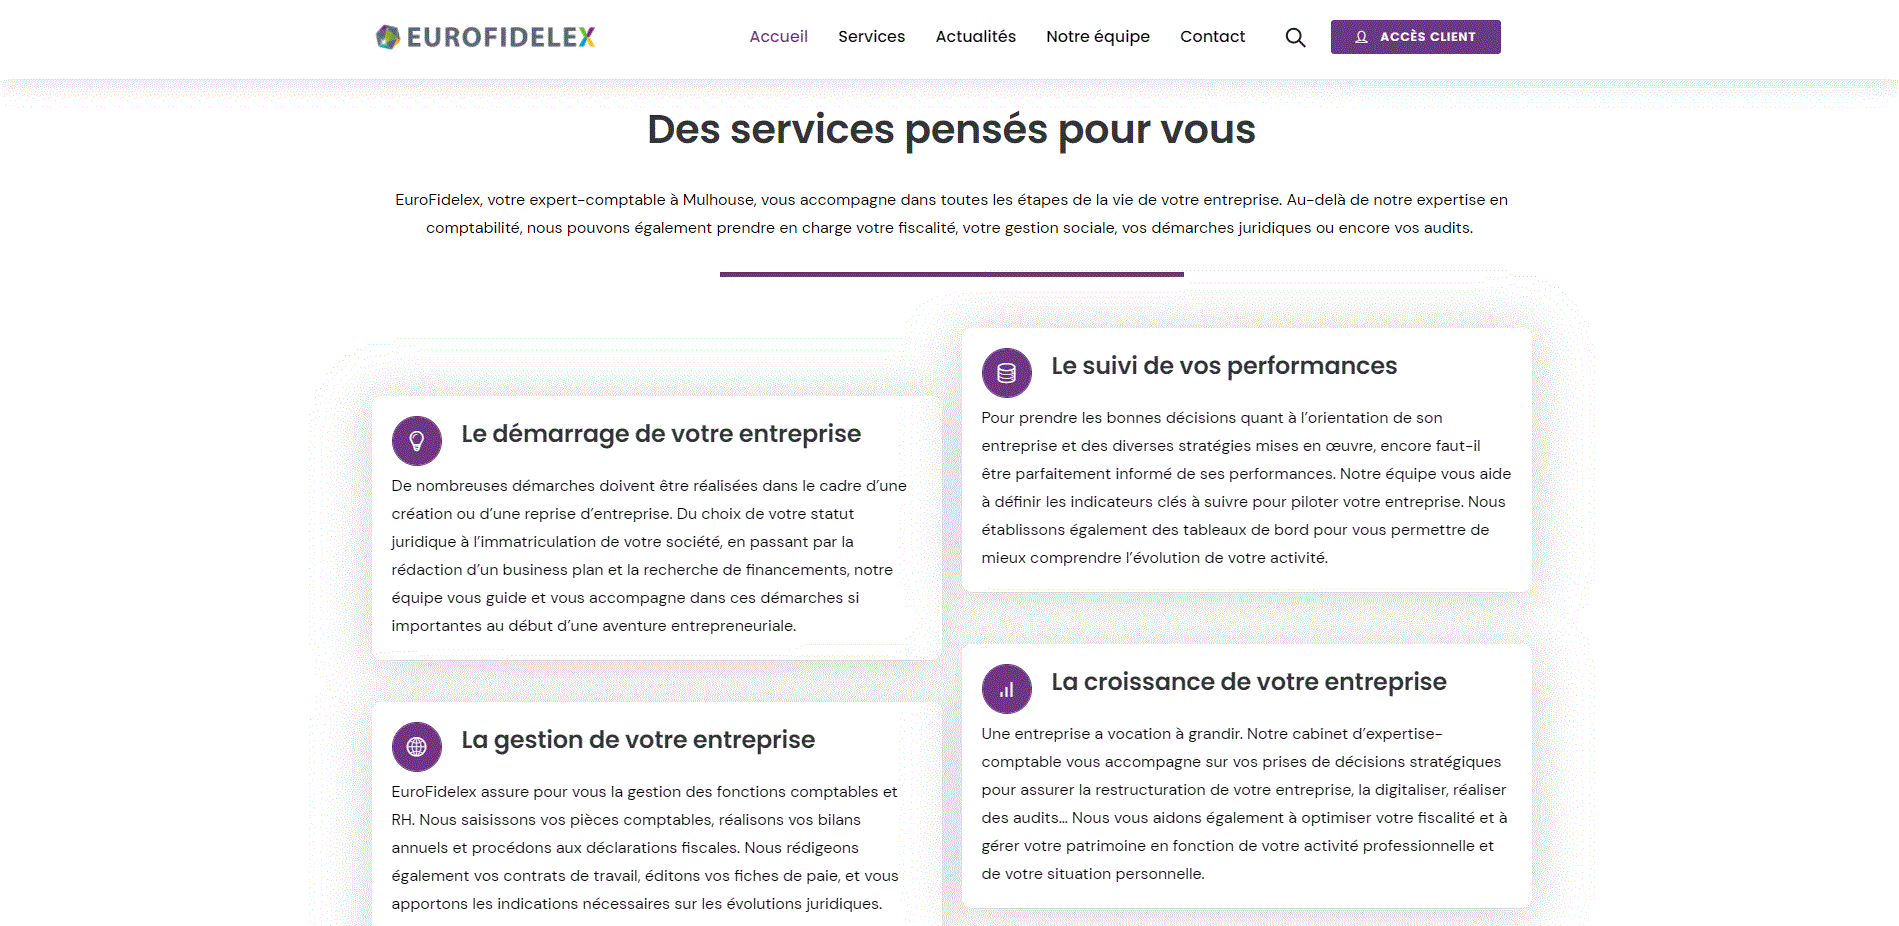Open the Services menu
1899x926 pixels.
click(871, 37)
